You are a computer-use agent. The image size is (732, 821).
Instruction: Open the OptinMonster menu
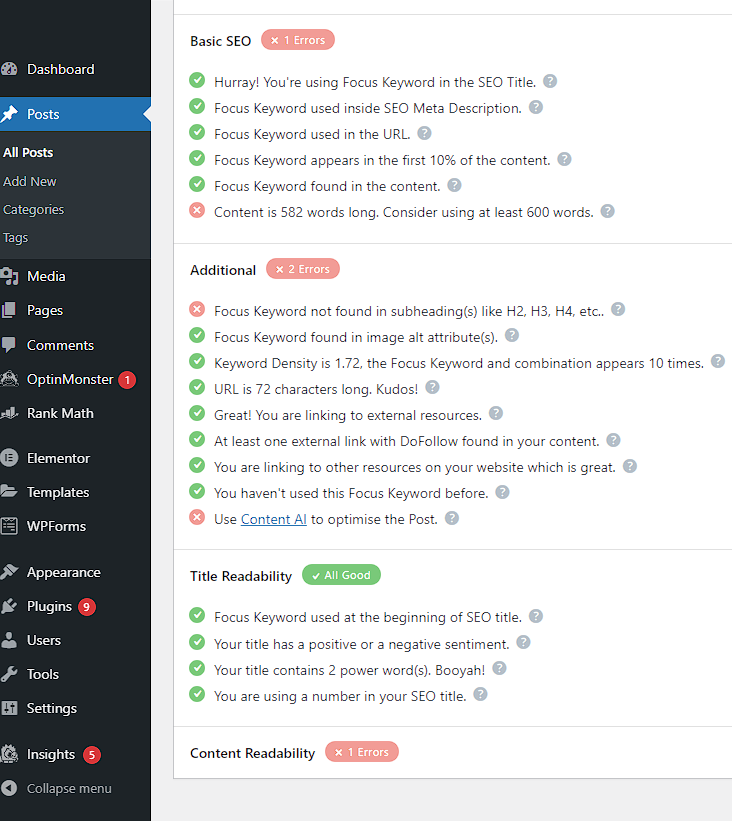(70, 379)
